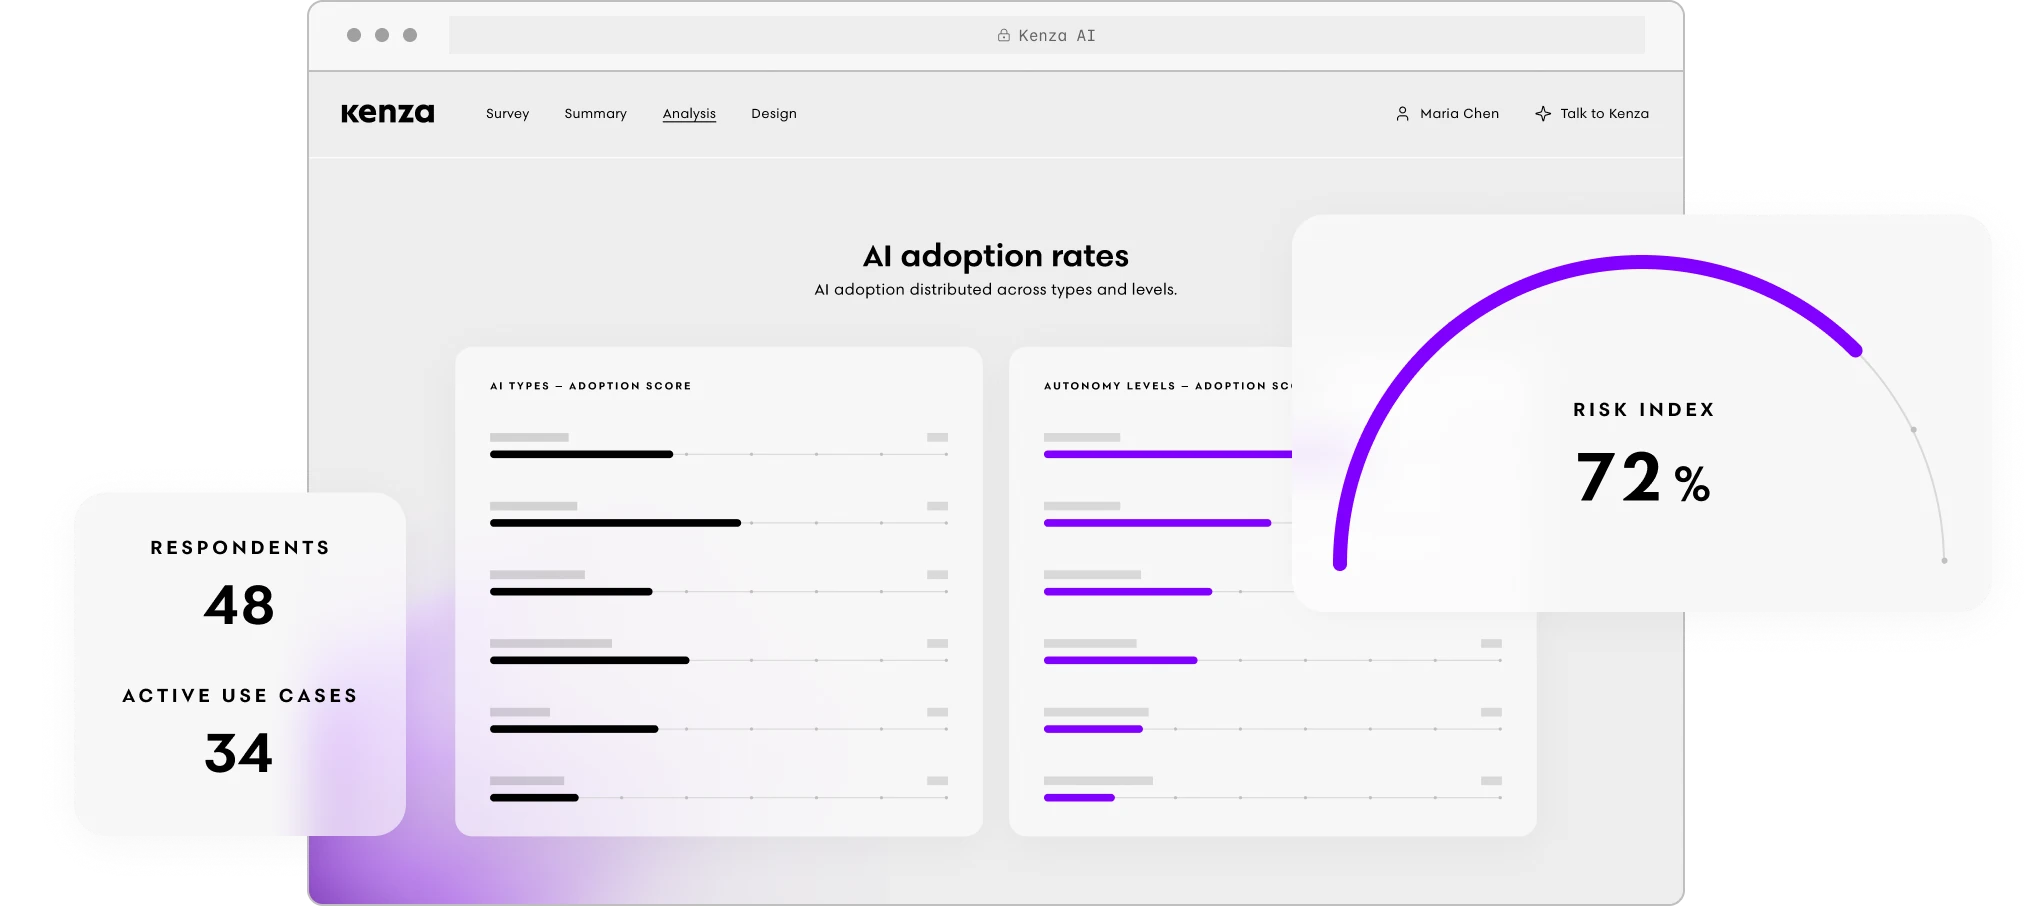Click the AI TYPES – ADOPTION SCORE label
The height and width of the screenshot is (906, 2040).
[x=590, y=386]
